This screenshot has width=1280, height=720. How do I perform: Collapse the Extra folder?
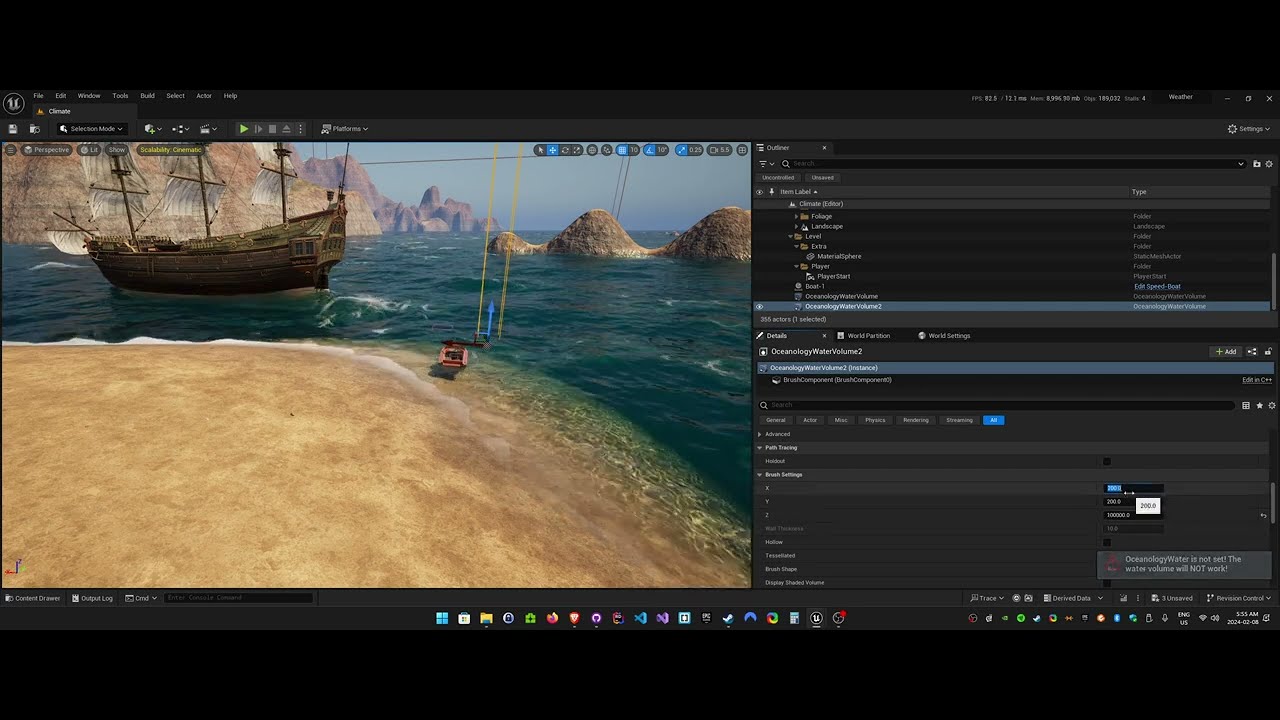pyautogui.click(x=796, y=246)
